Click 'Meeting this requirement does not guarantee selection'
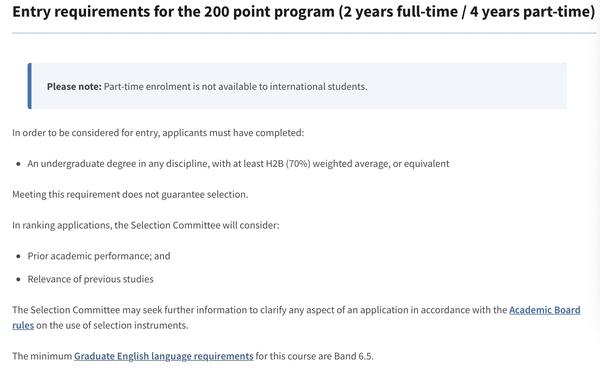The height and width of the screenshot is (371, 600). coord(130,194)
